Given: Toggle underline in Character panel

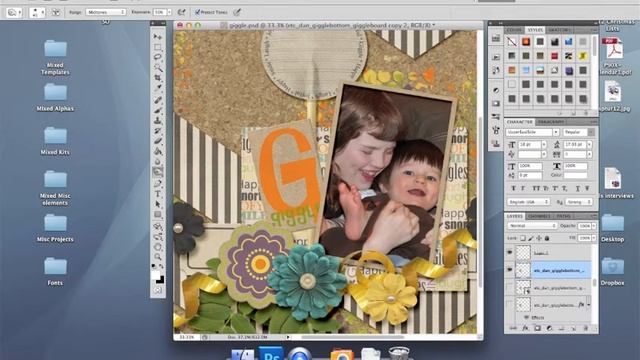Looking at the screenshot, I should pyautogui.click(x=578, y=188).
